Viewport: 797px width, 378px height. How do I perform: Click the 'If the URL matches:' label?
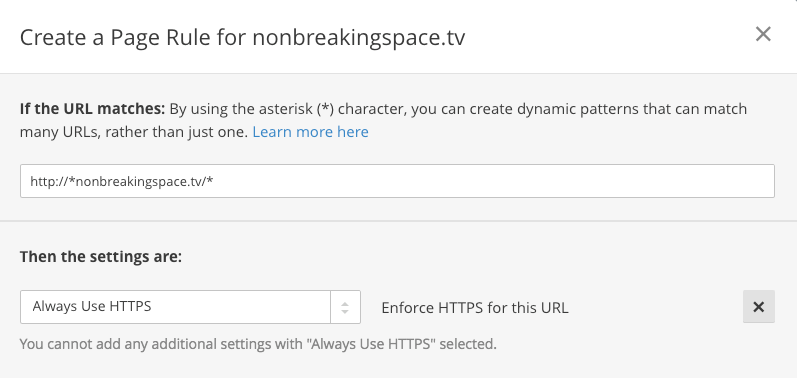point(93,109)
